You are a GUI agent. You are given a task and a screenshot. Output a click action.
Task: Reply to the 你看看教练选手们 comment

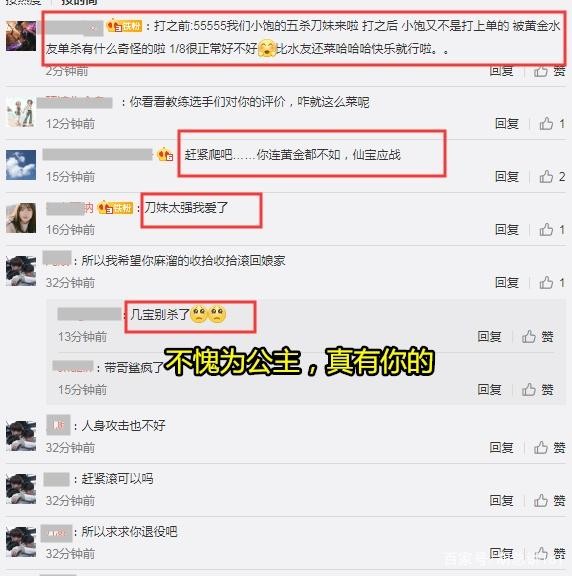pyautogui.click(x=507, y=124)
